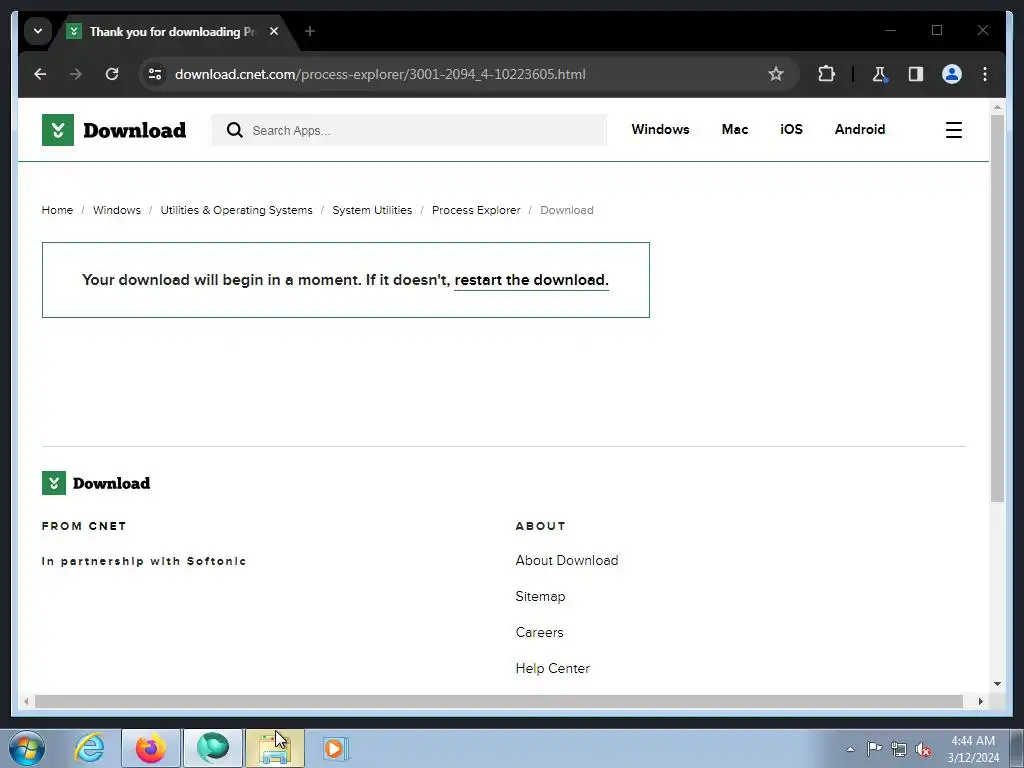This screenshot has height=768, width=1024.
Task: Open Chrome's three-dot menu
Action: click(985, 74)
